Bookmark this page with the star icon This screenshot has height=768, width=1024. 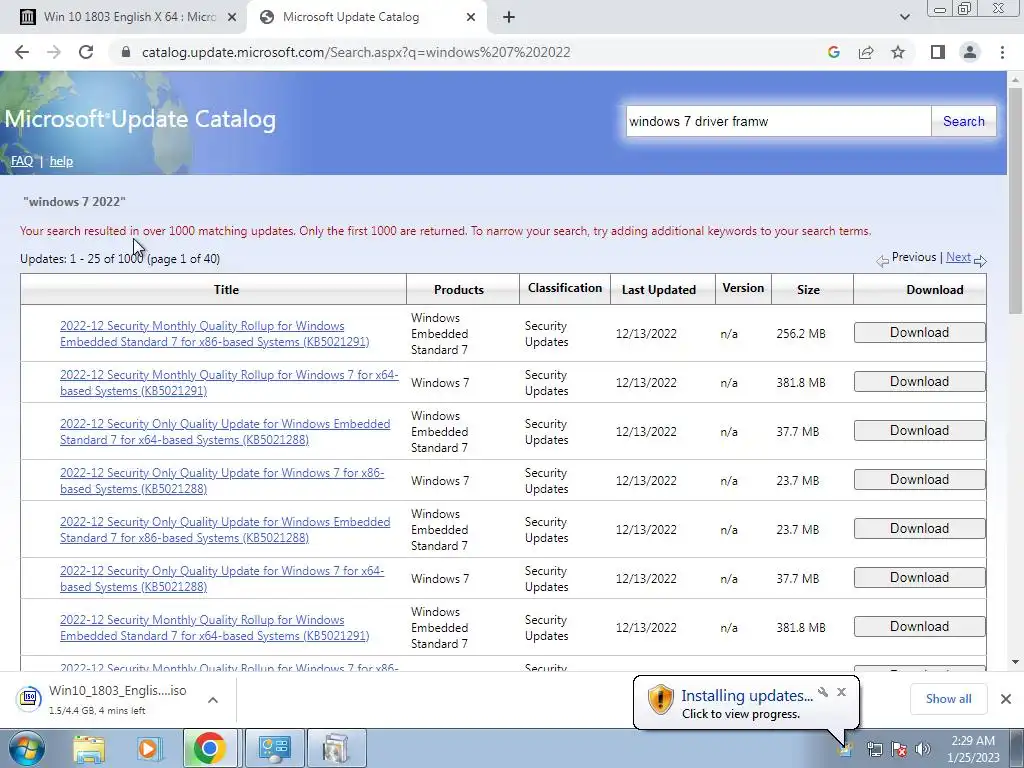(x=898, y=52)
